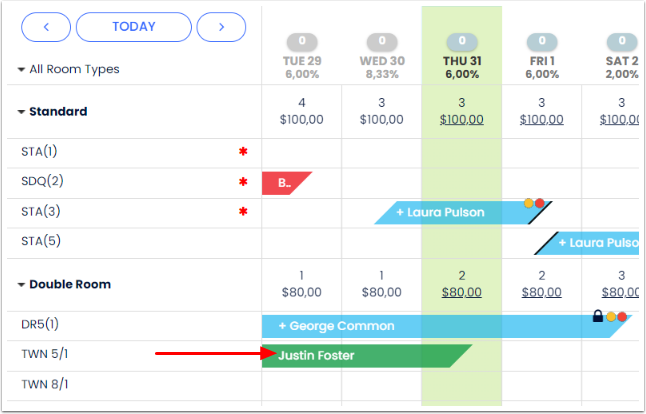Click lock icon on George Common booking
The width and height of the screenshot is (646, 414).
coord(598,316)
